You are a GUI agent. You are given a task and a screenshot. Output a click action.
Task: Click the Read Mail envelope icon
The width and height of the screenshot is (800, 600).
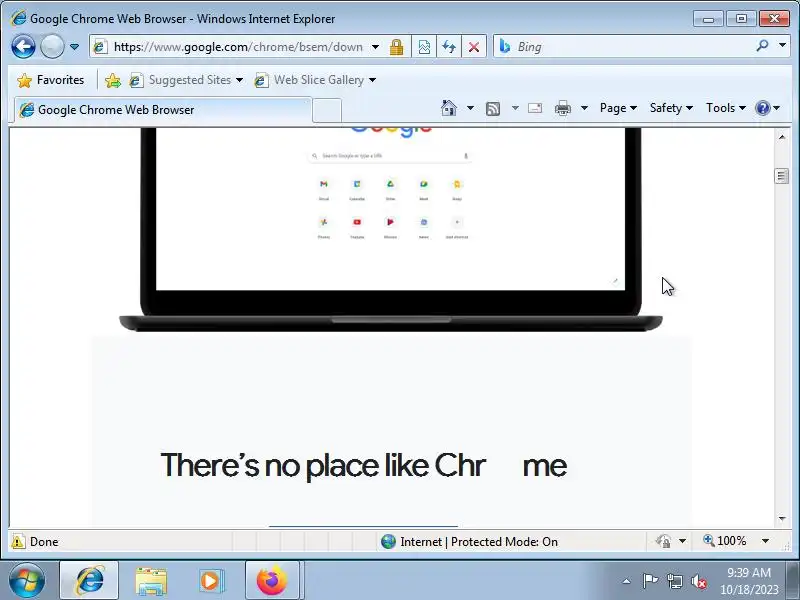coord(535,108)
